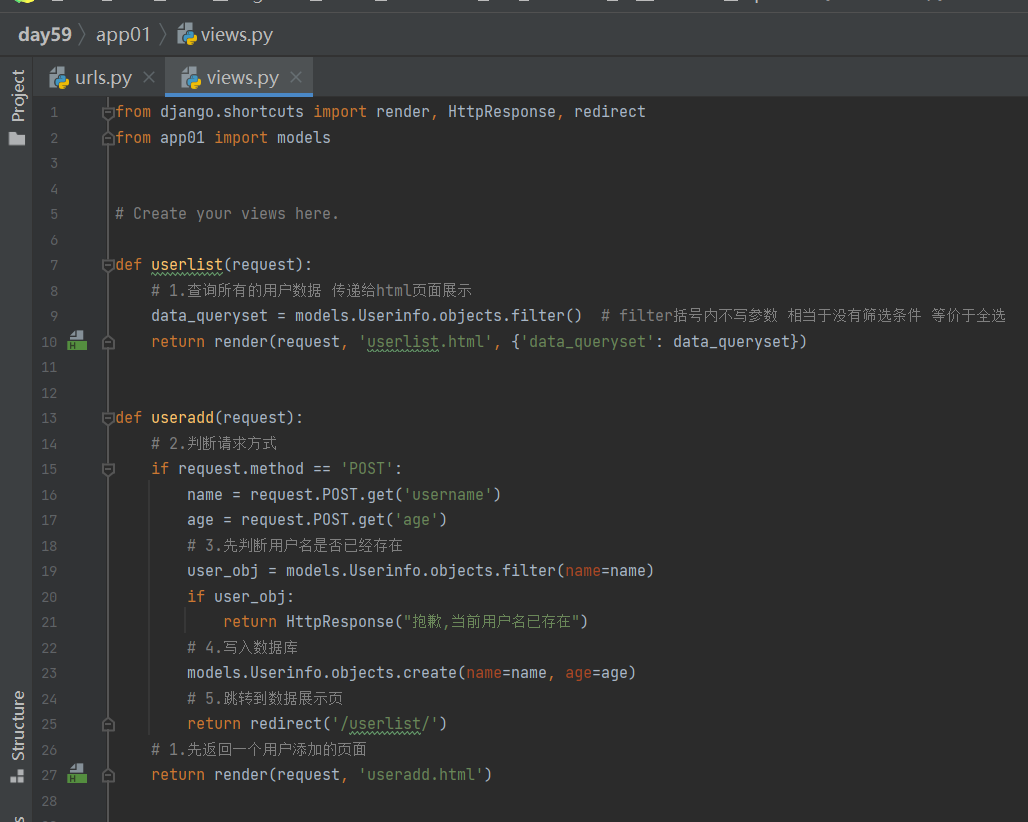The width and height of the screenshot is (1028, 822).
Task: Click the Structure icon in left sidebar
Action: click(x=17, y=776)
